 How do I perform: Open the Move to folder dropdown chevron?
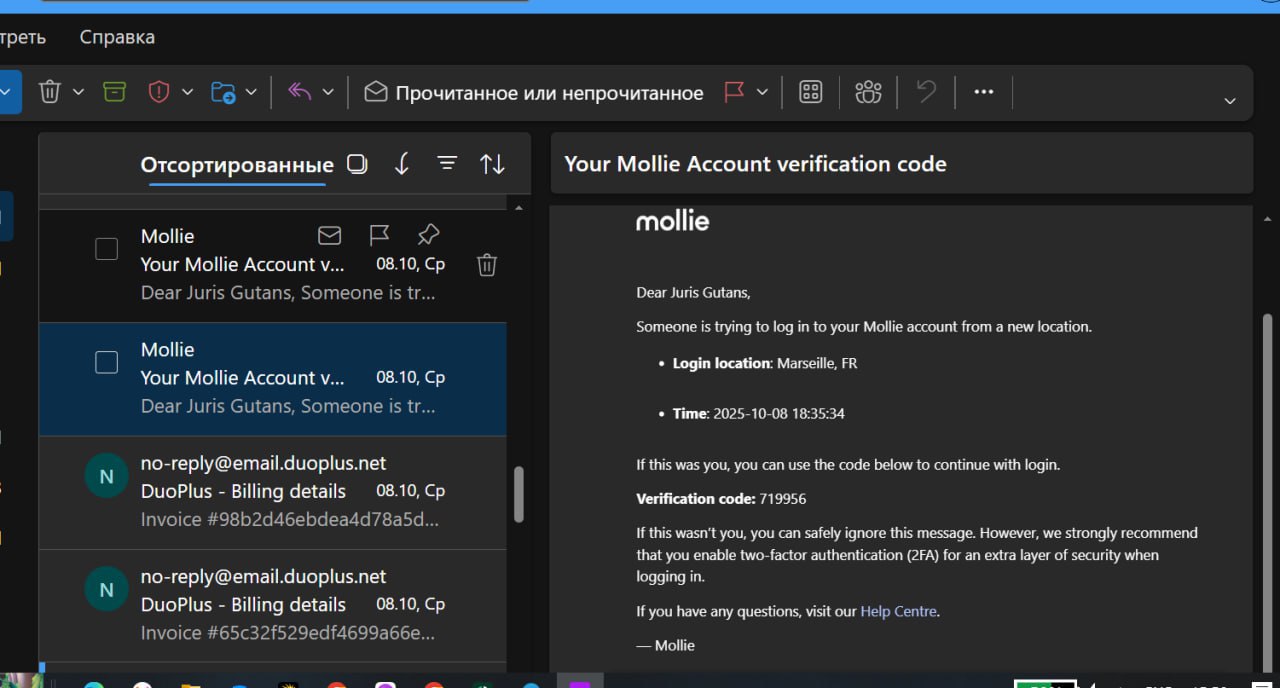(251, 92)
